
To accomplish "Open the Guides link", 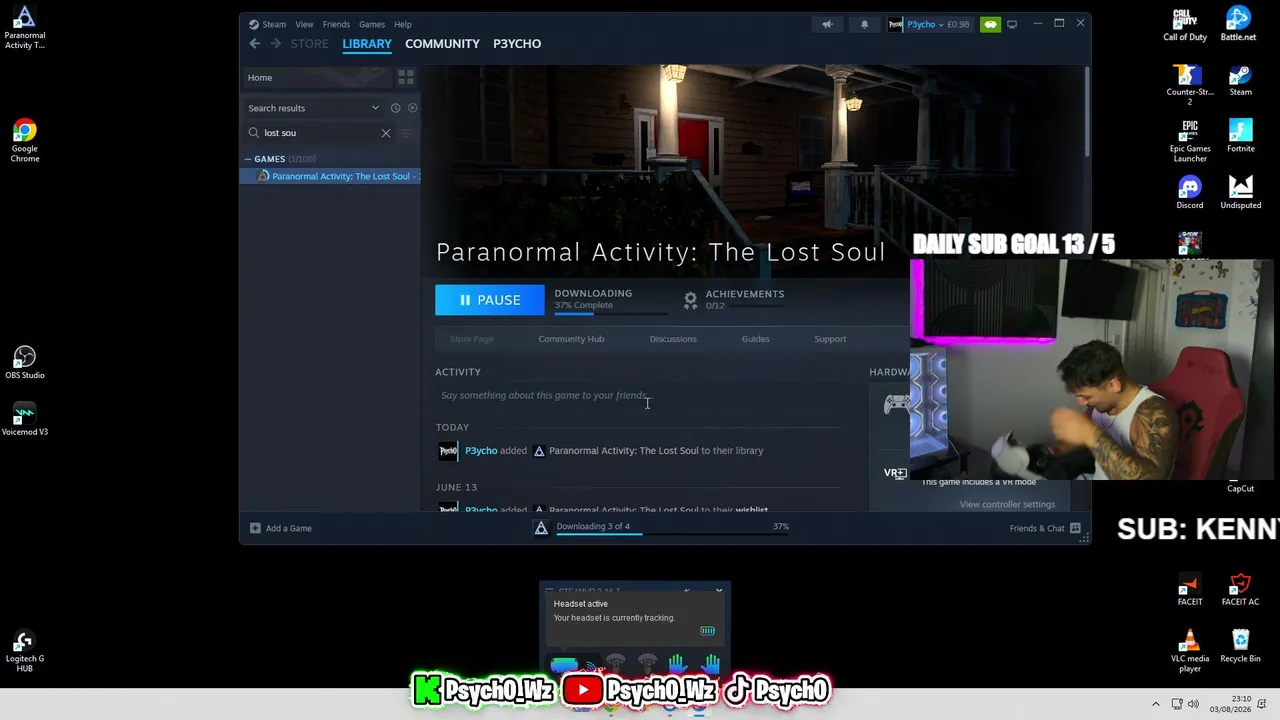I will (755, 339).
